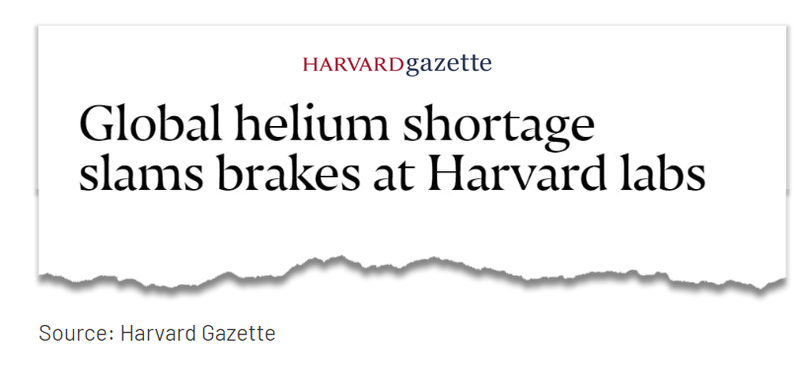Click the word helium in headline
The width and height of the screenshot is (800, 384).
click(x=313, y=123)
